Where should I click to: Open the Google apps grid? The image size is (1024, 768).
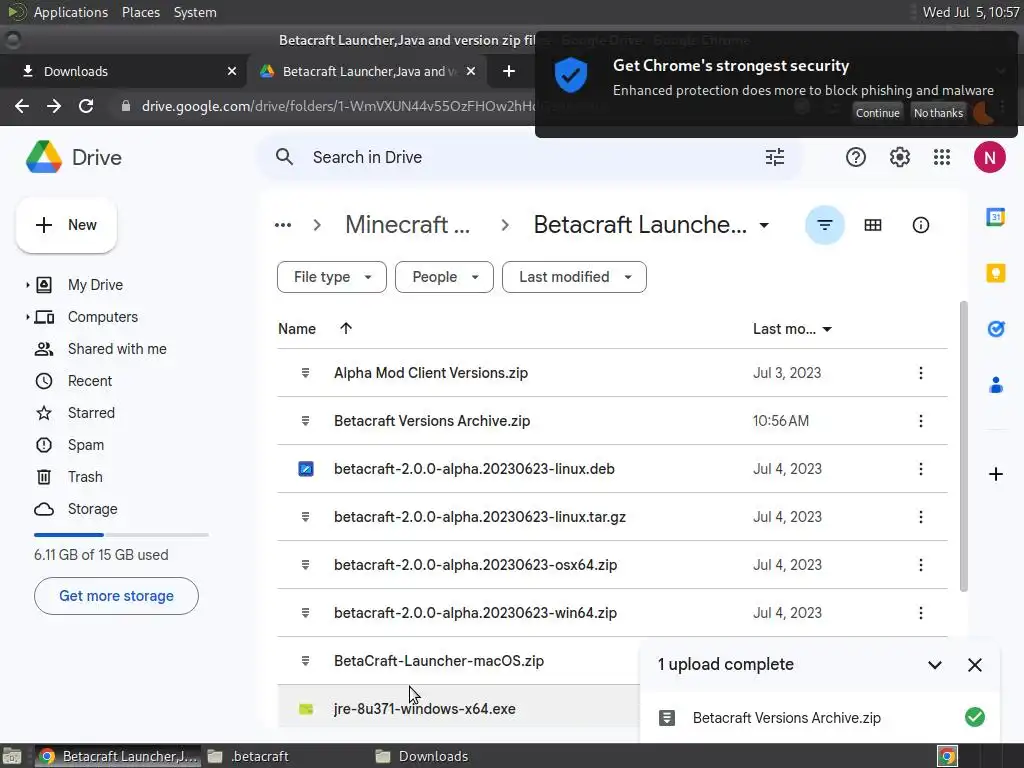coord(942,157)
